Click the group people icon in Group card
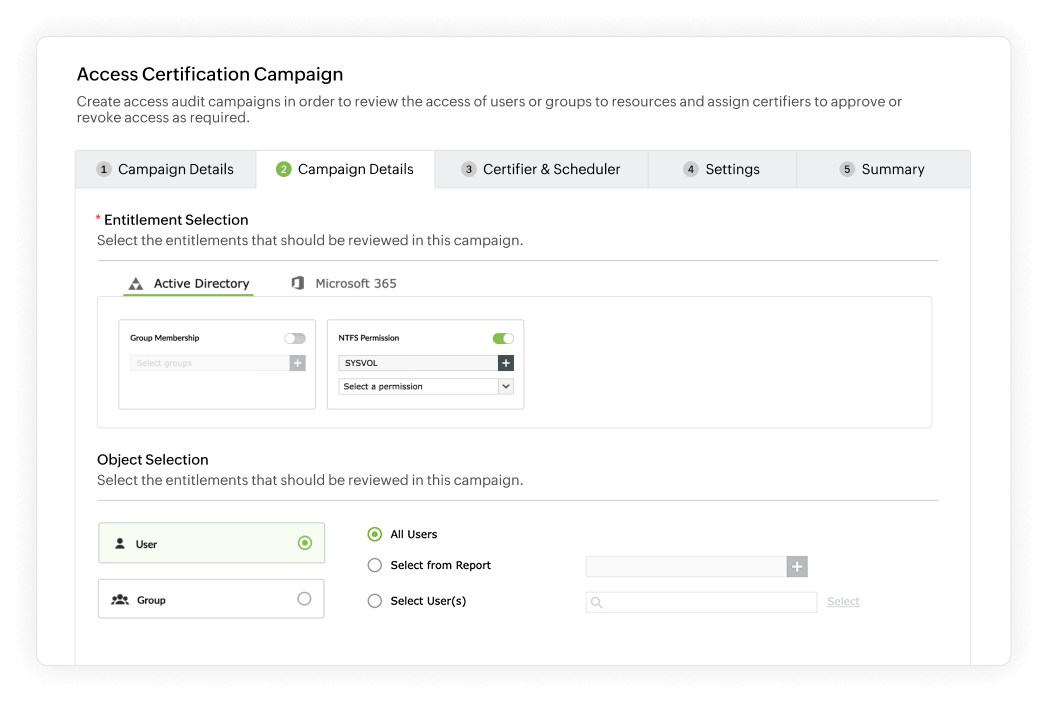This screenshot has height=702, width=1047. pos(120,600)
